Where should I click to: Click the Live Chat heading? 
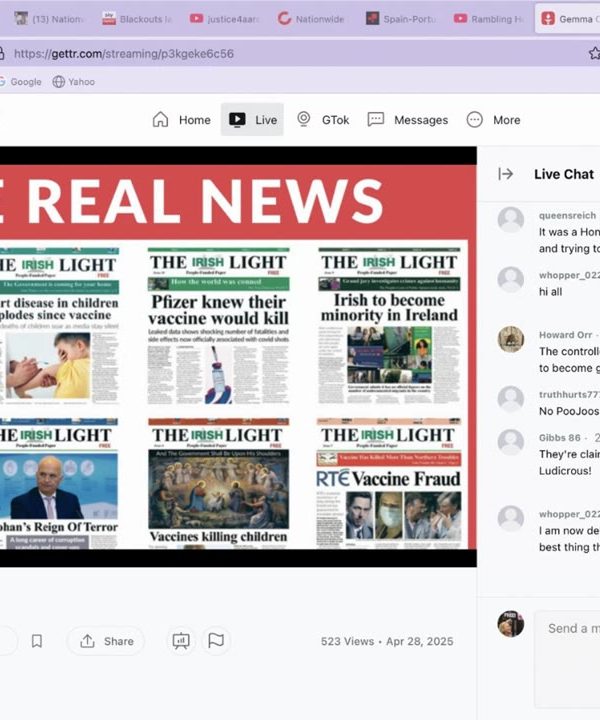(564, 174)
